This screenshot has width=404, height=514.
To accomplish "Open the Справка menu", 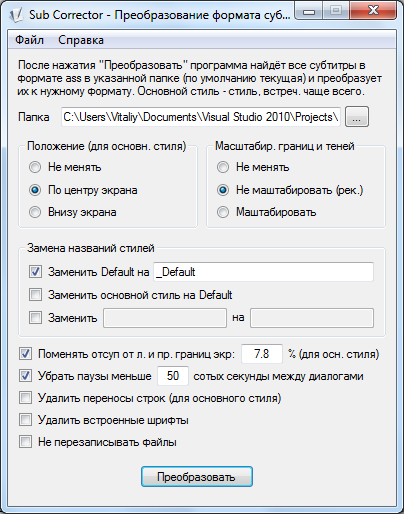I will point(81,40).
